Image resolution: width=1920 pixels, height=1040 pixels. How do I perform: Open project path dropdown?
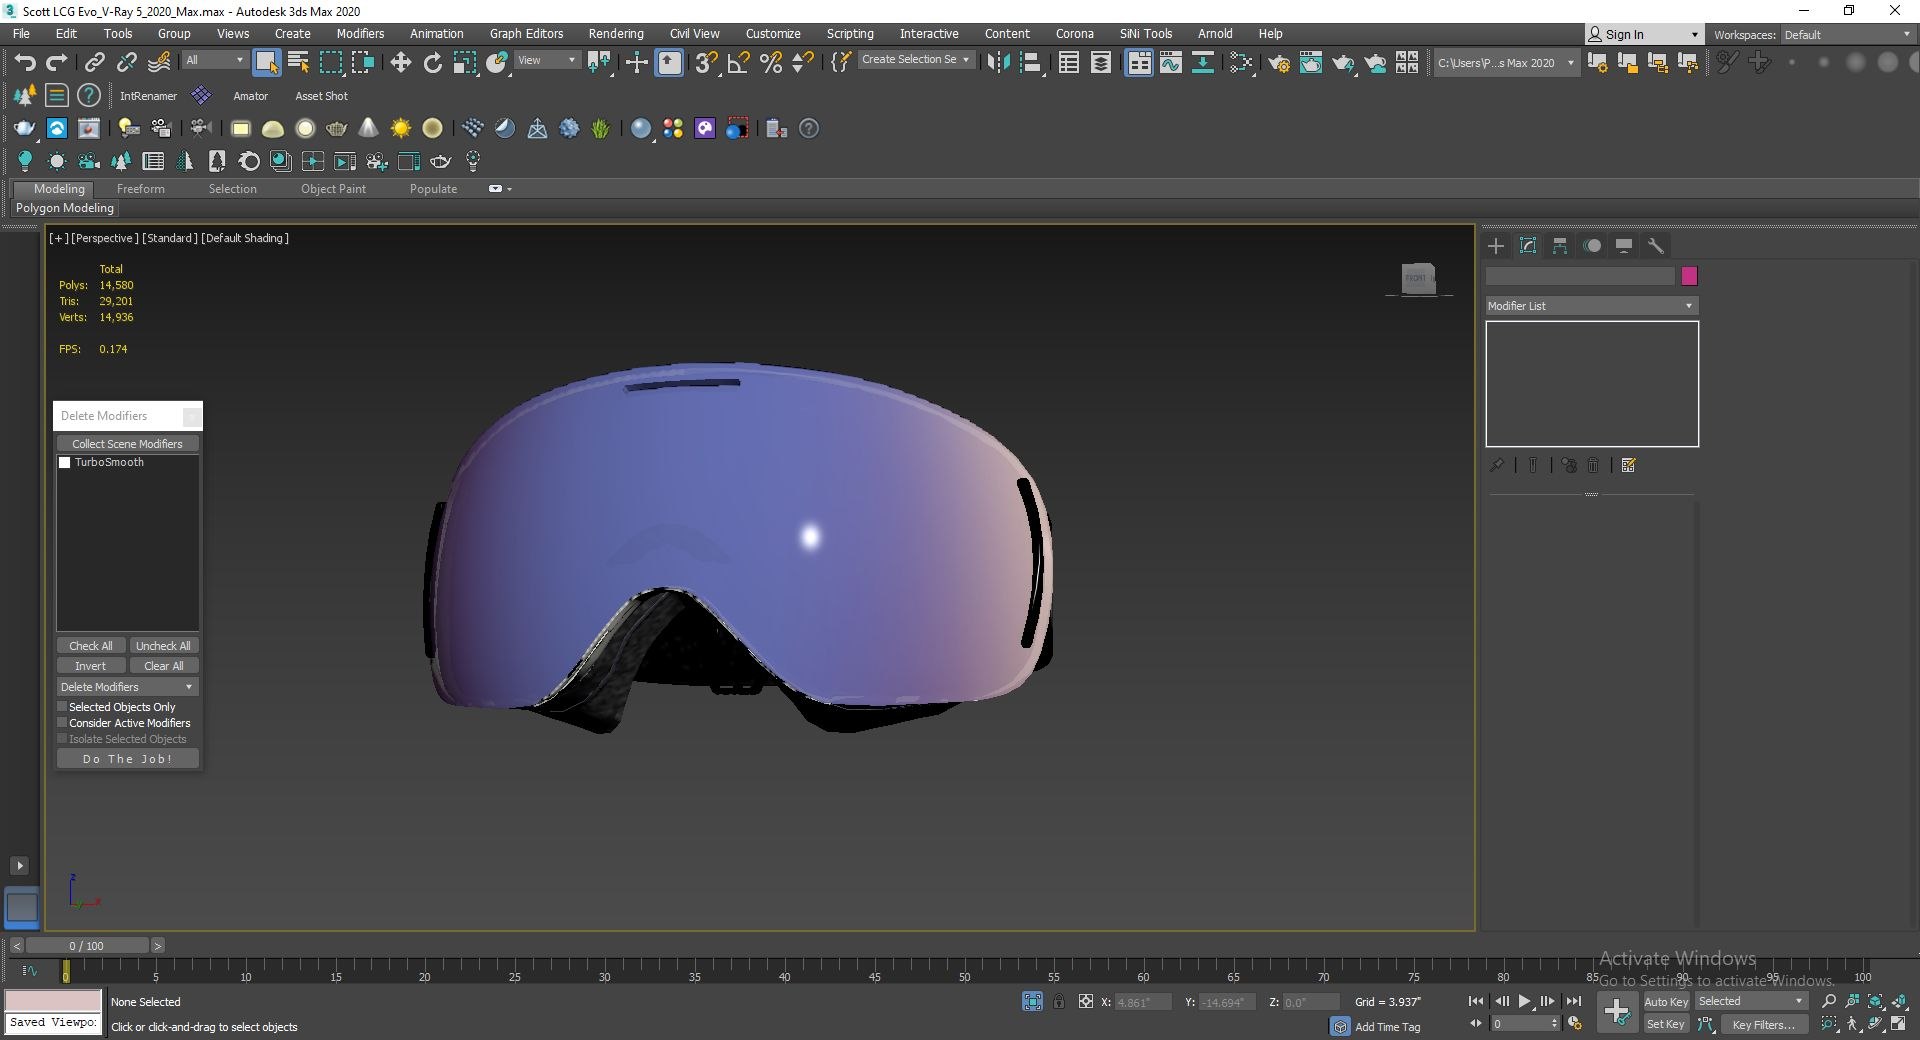point(1506,63)
